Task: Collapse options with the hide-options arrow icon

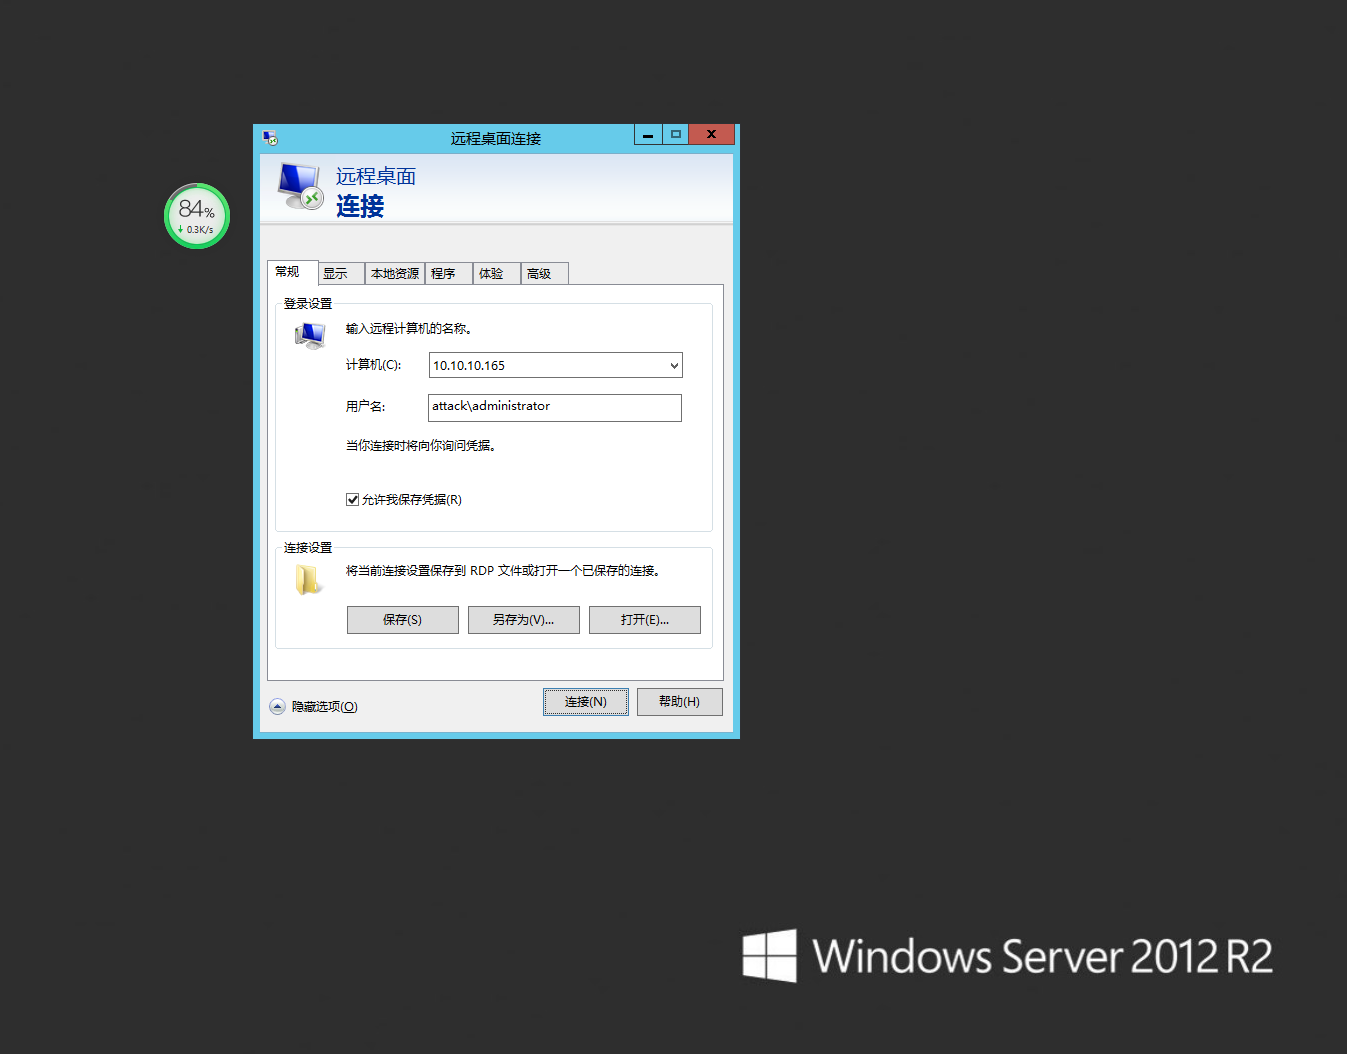Action: click(278, 707)
